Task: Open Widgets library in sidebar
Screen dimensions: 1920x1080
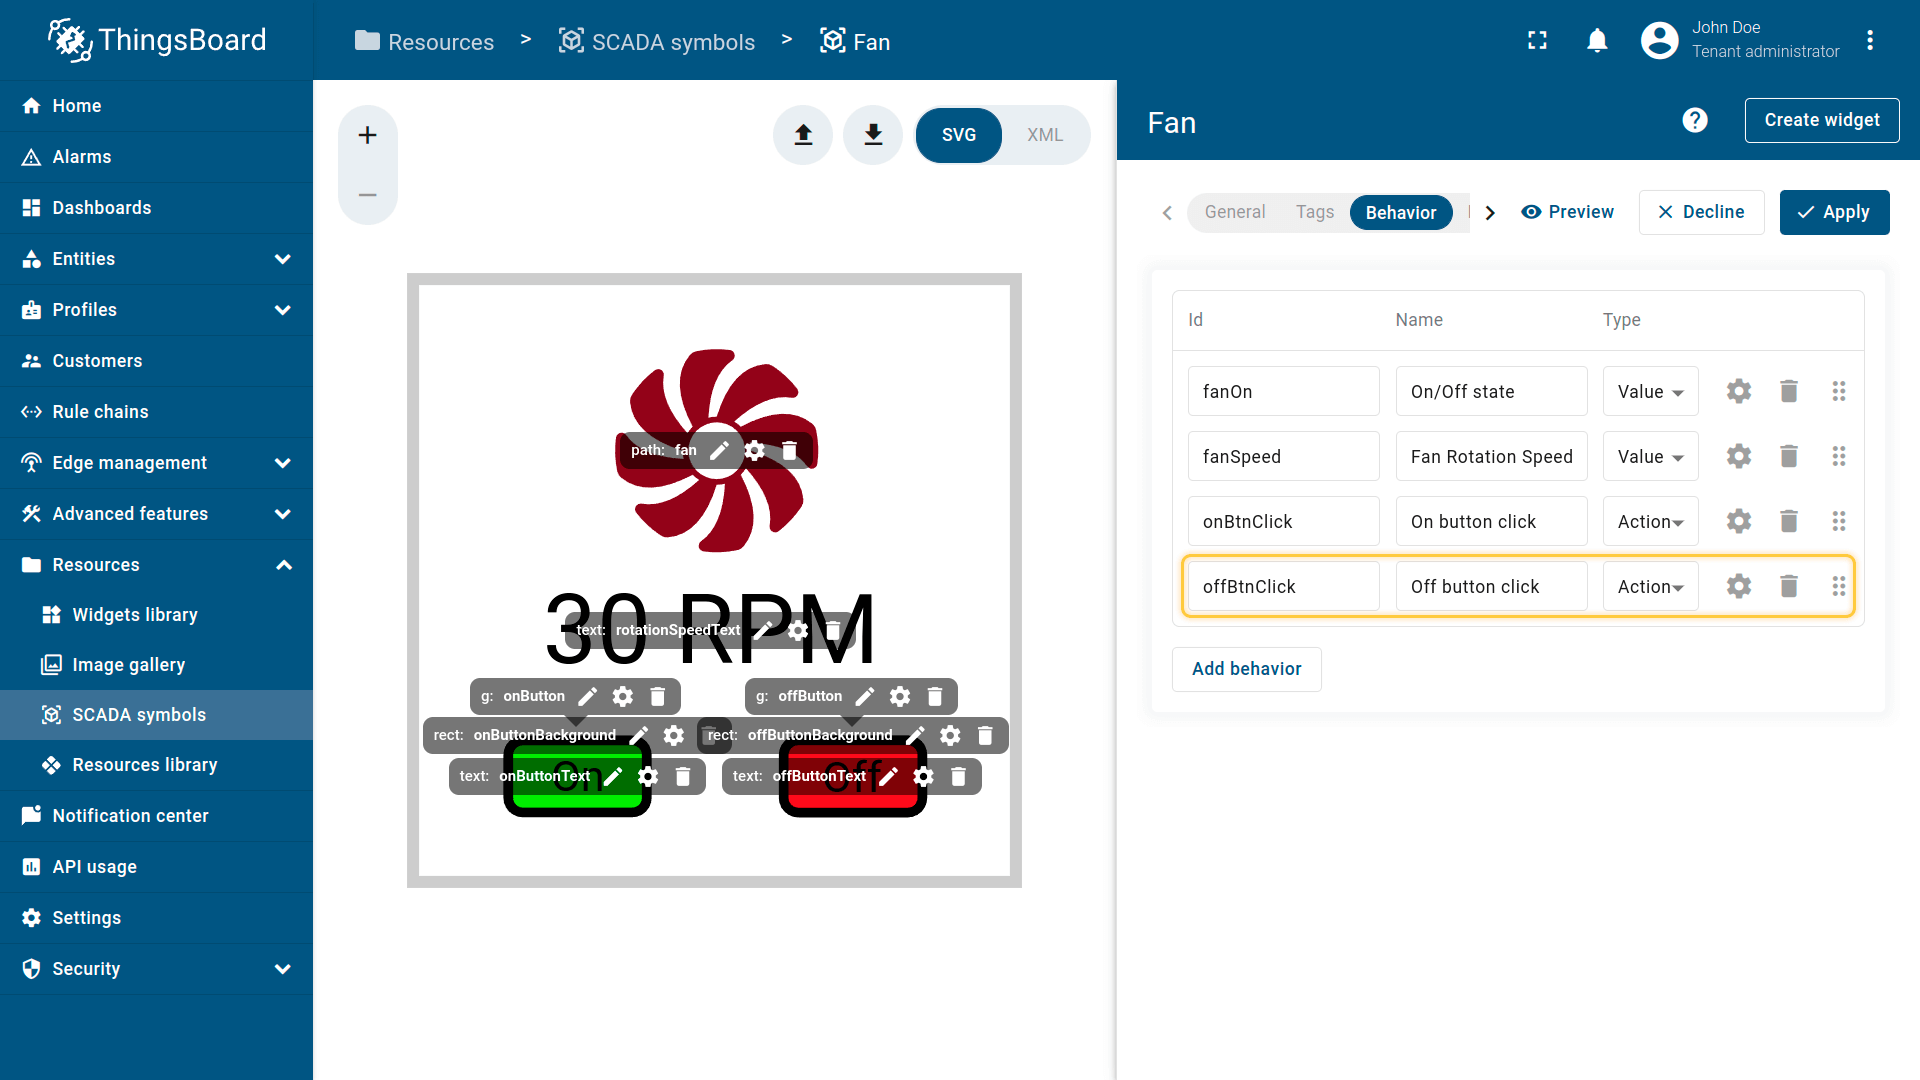Action: click(x=135, y=614)
